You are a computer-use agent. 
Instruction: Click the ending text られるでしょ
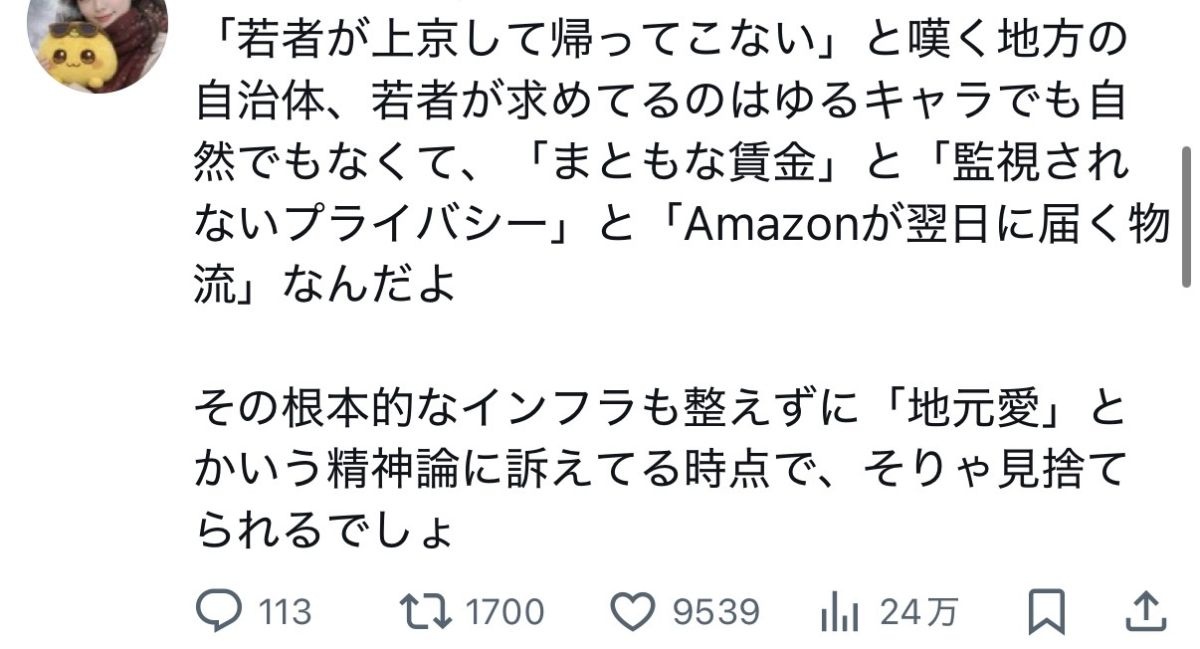point(324,533)
